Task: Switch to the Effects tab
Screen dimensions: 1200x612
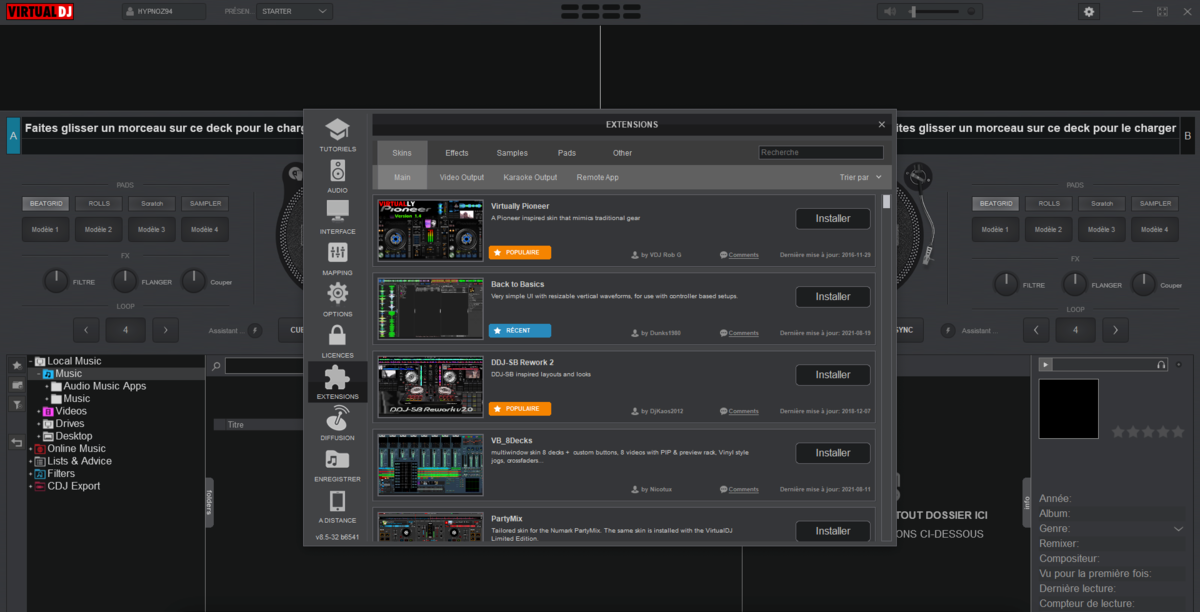Action: click(457, 153)
